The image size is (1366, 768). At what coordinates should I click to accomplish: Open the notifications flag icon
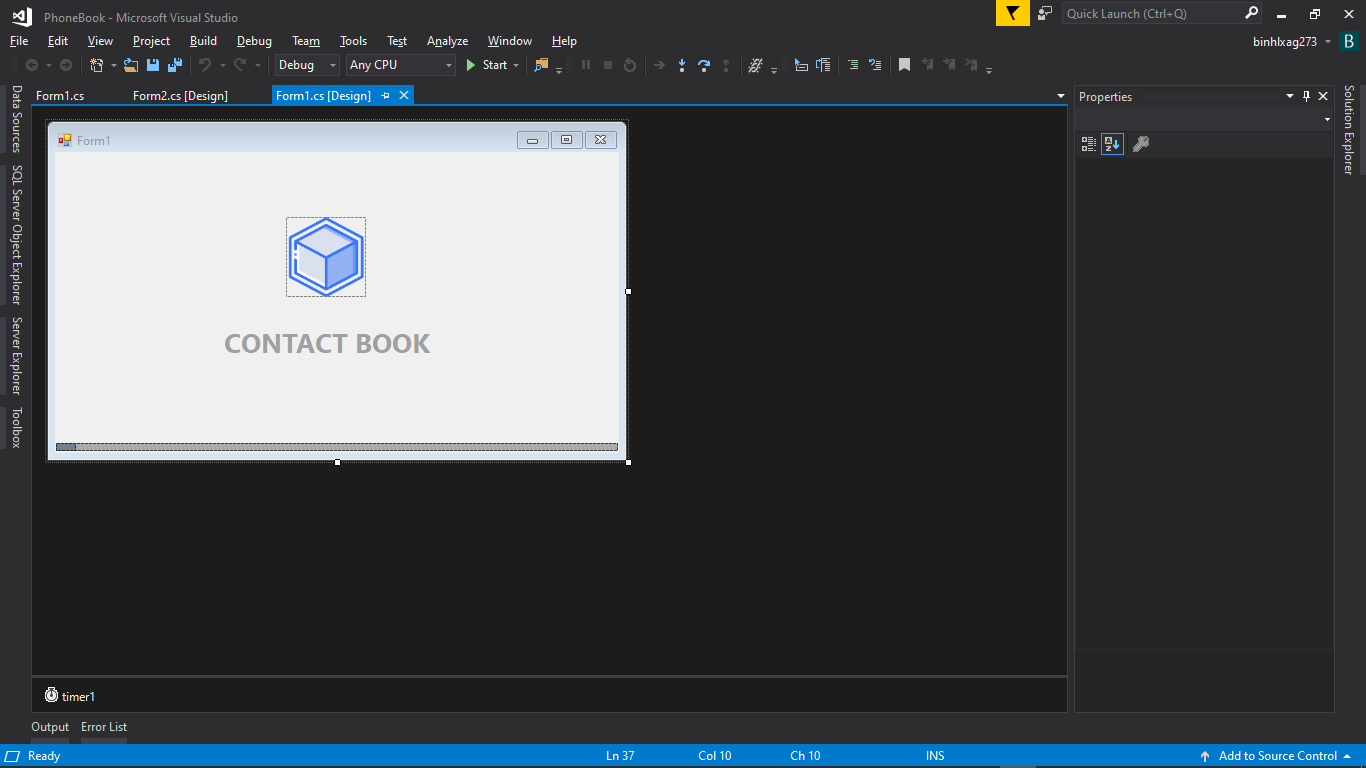(1012, 13)
